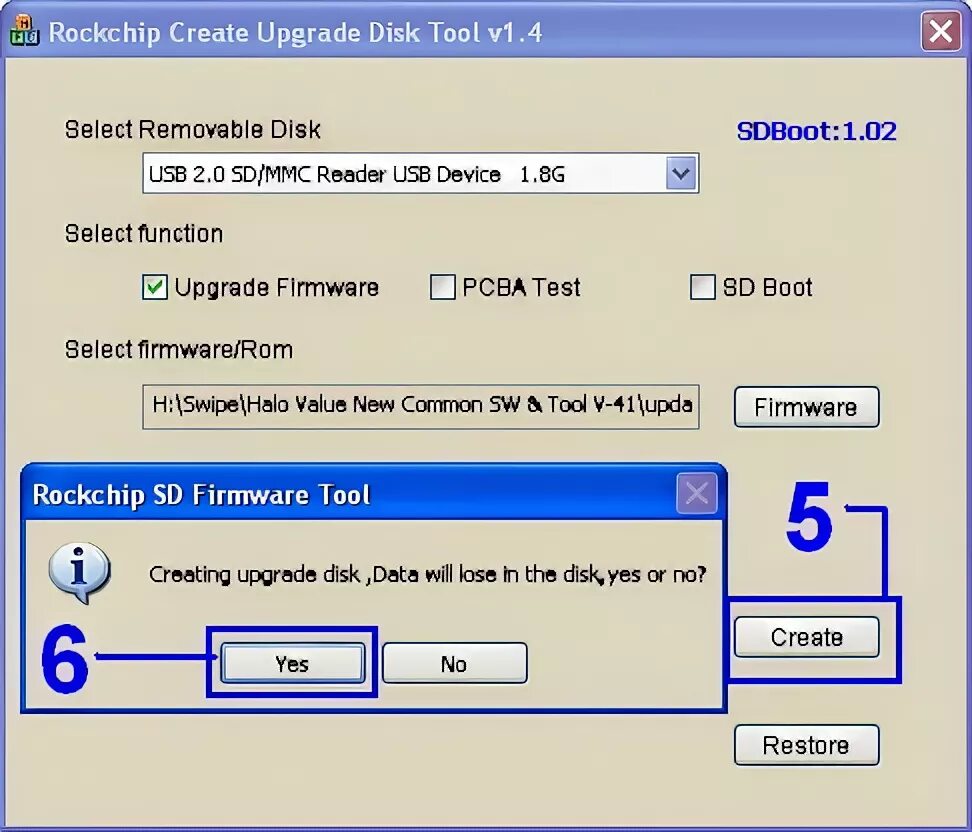Screen dimensions: 972x832
Task: Select the USB 2.0 SD/MMC Reader device field
Action: coord(420,173)
